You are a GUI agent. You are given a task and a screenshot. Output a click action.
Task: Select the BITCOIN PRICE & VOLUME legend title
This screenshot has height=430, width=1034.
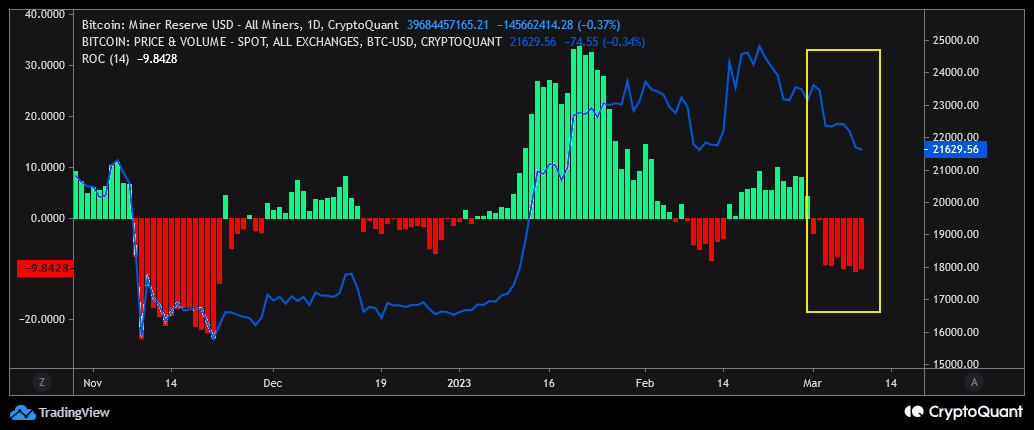pyautogui.click(x=292, y=42)
